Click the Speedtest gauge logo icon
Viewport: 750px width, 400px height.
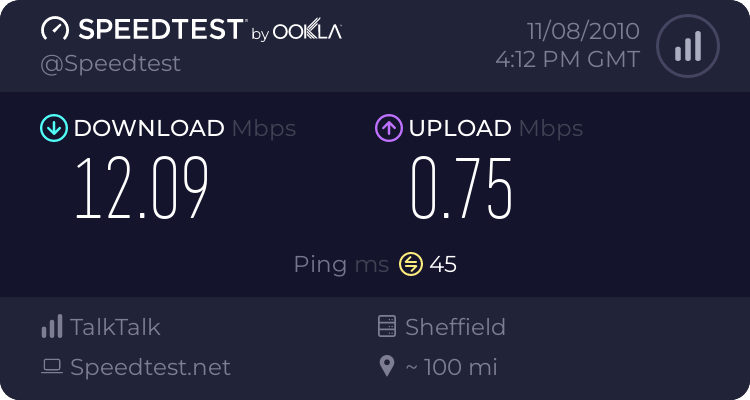coord(55,30)
